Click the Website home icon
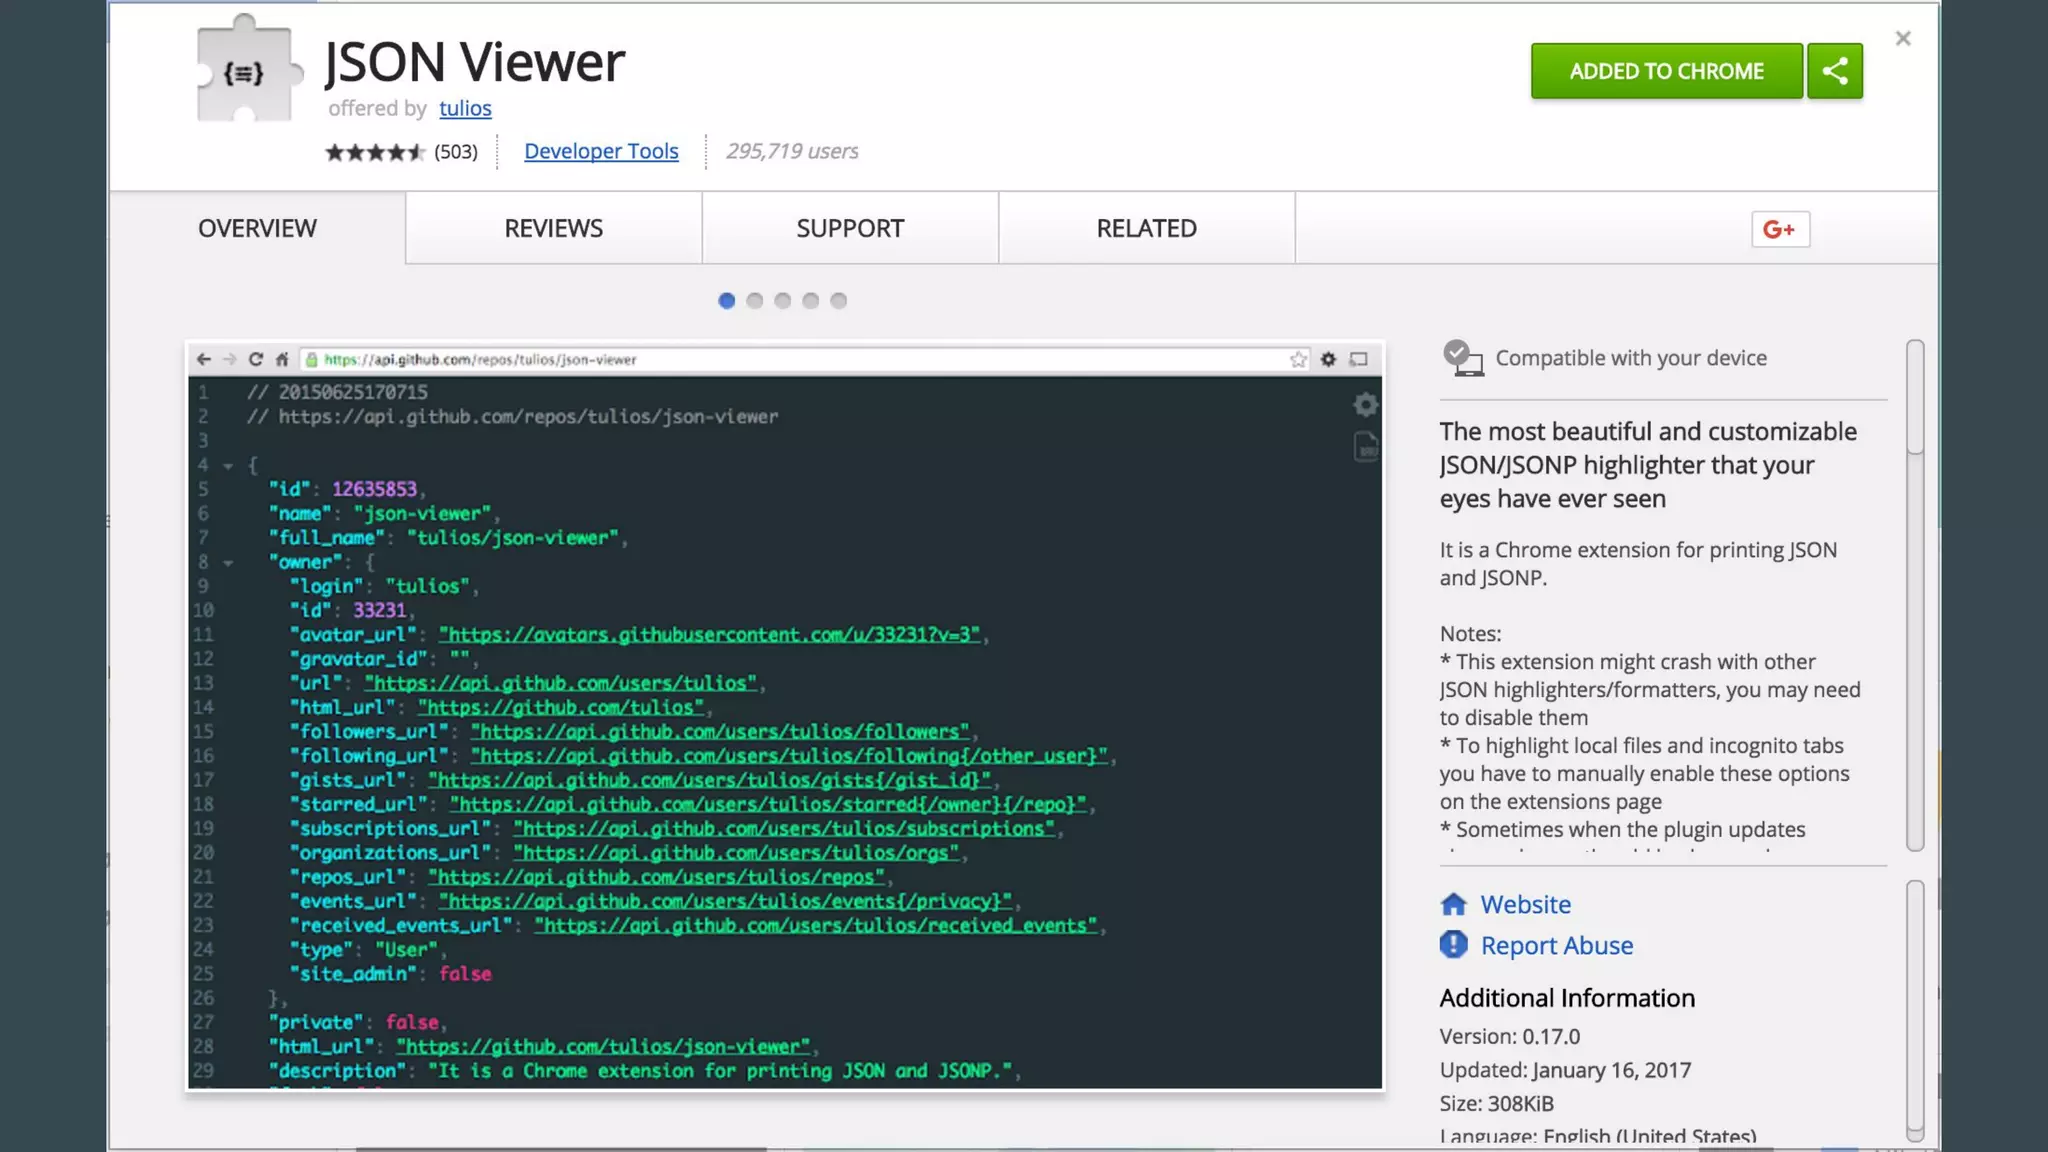Image resolution: width=2048 pixels, height=1152 pixels. tap(1453, 904)
